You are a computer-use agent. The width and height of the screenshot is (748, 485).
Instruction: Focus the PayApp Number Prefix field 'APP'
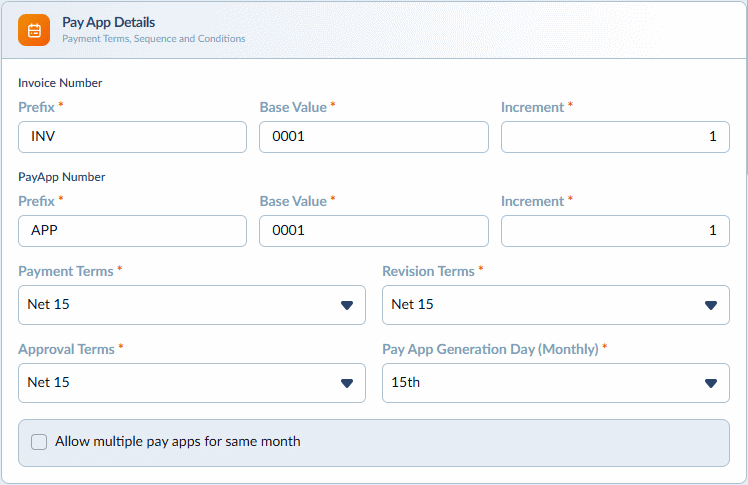click(132, 231)
